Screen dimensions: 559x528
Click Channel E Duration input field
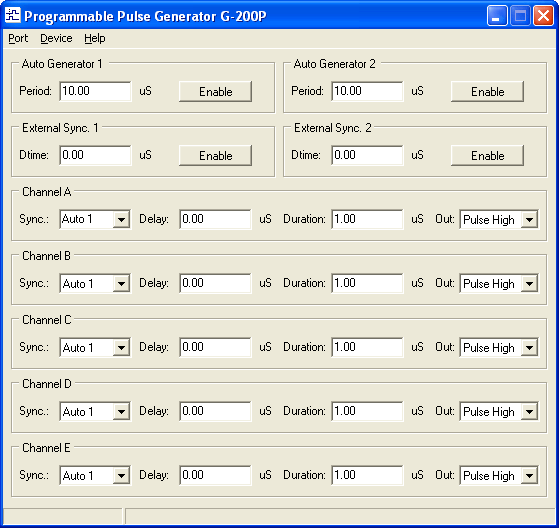(x=367, y=475)
